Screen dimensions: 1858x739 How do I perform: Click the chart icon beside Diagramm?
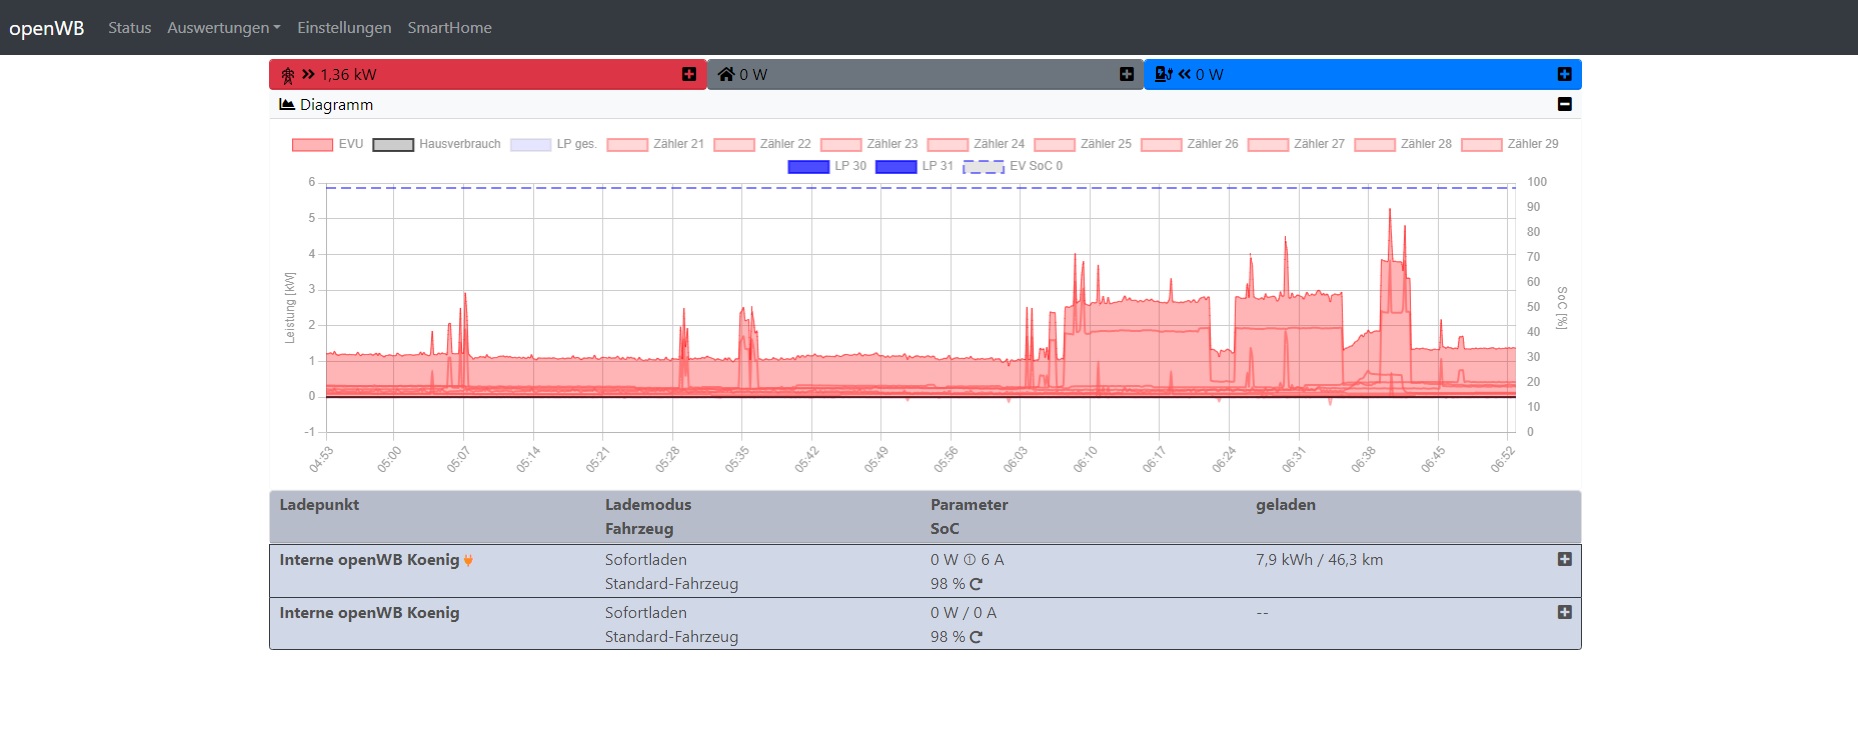287,105
